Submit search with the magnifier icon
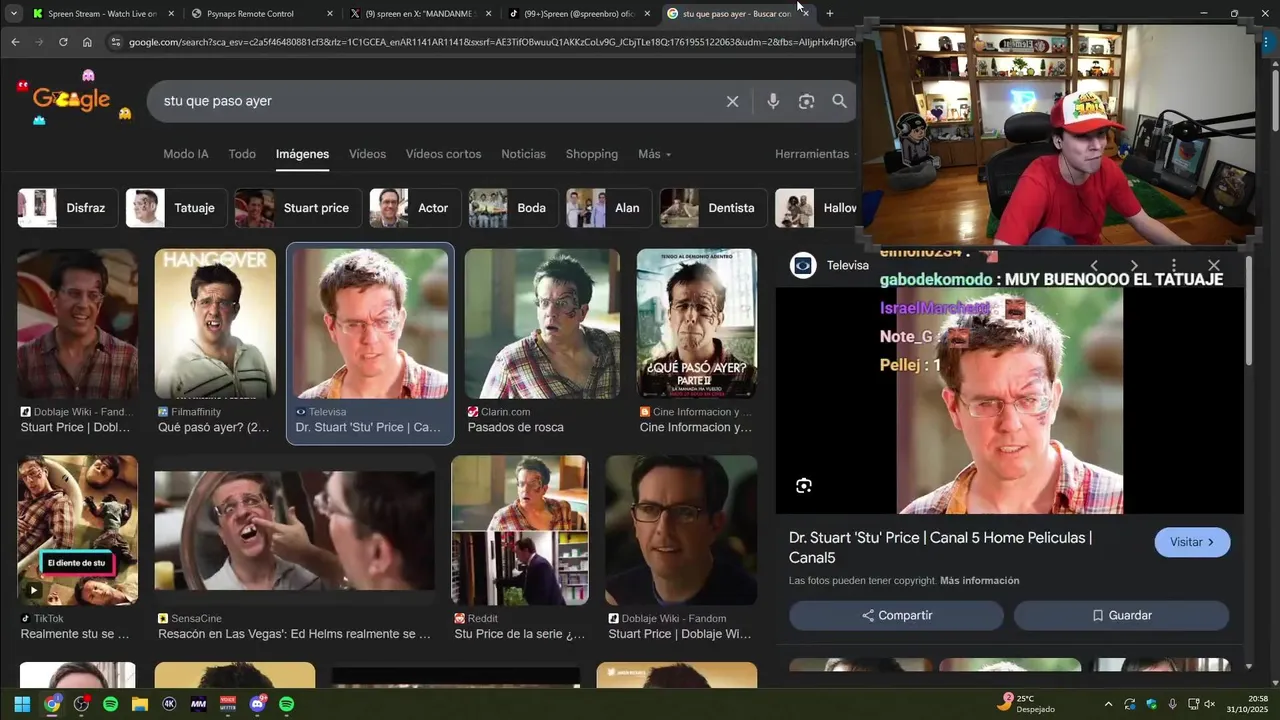Screen dimensions: 1280x720 click(x=839, y=101)
